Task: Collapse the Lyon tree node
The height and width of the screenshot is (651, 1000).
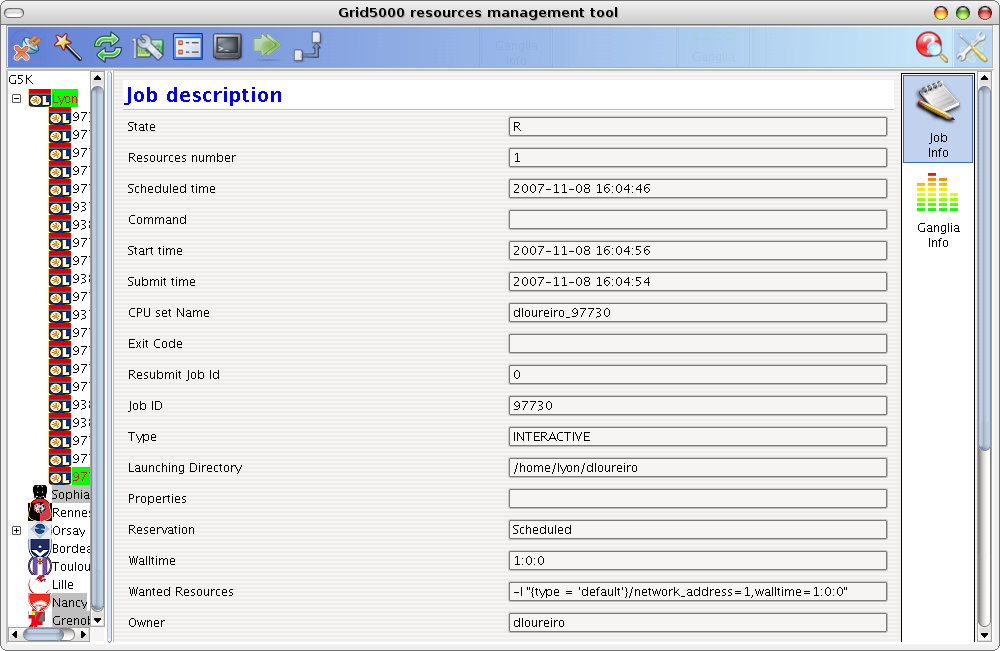Action: pyautogui.click(x=17, y=99)
